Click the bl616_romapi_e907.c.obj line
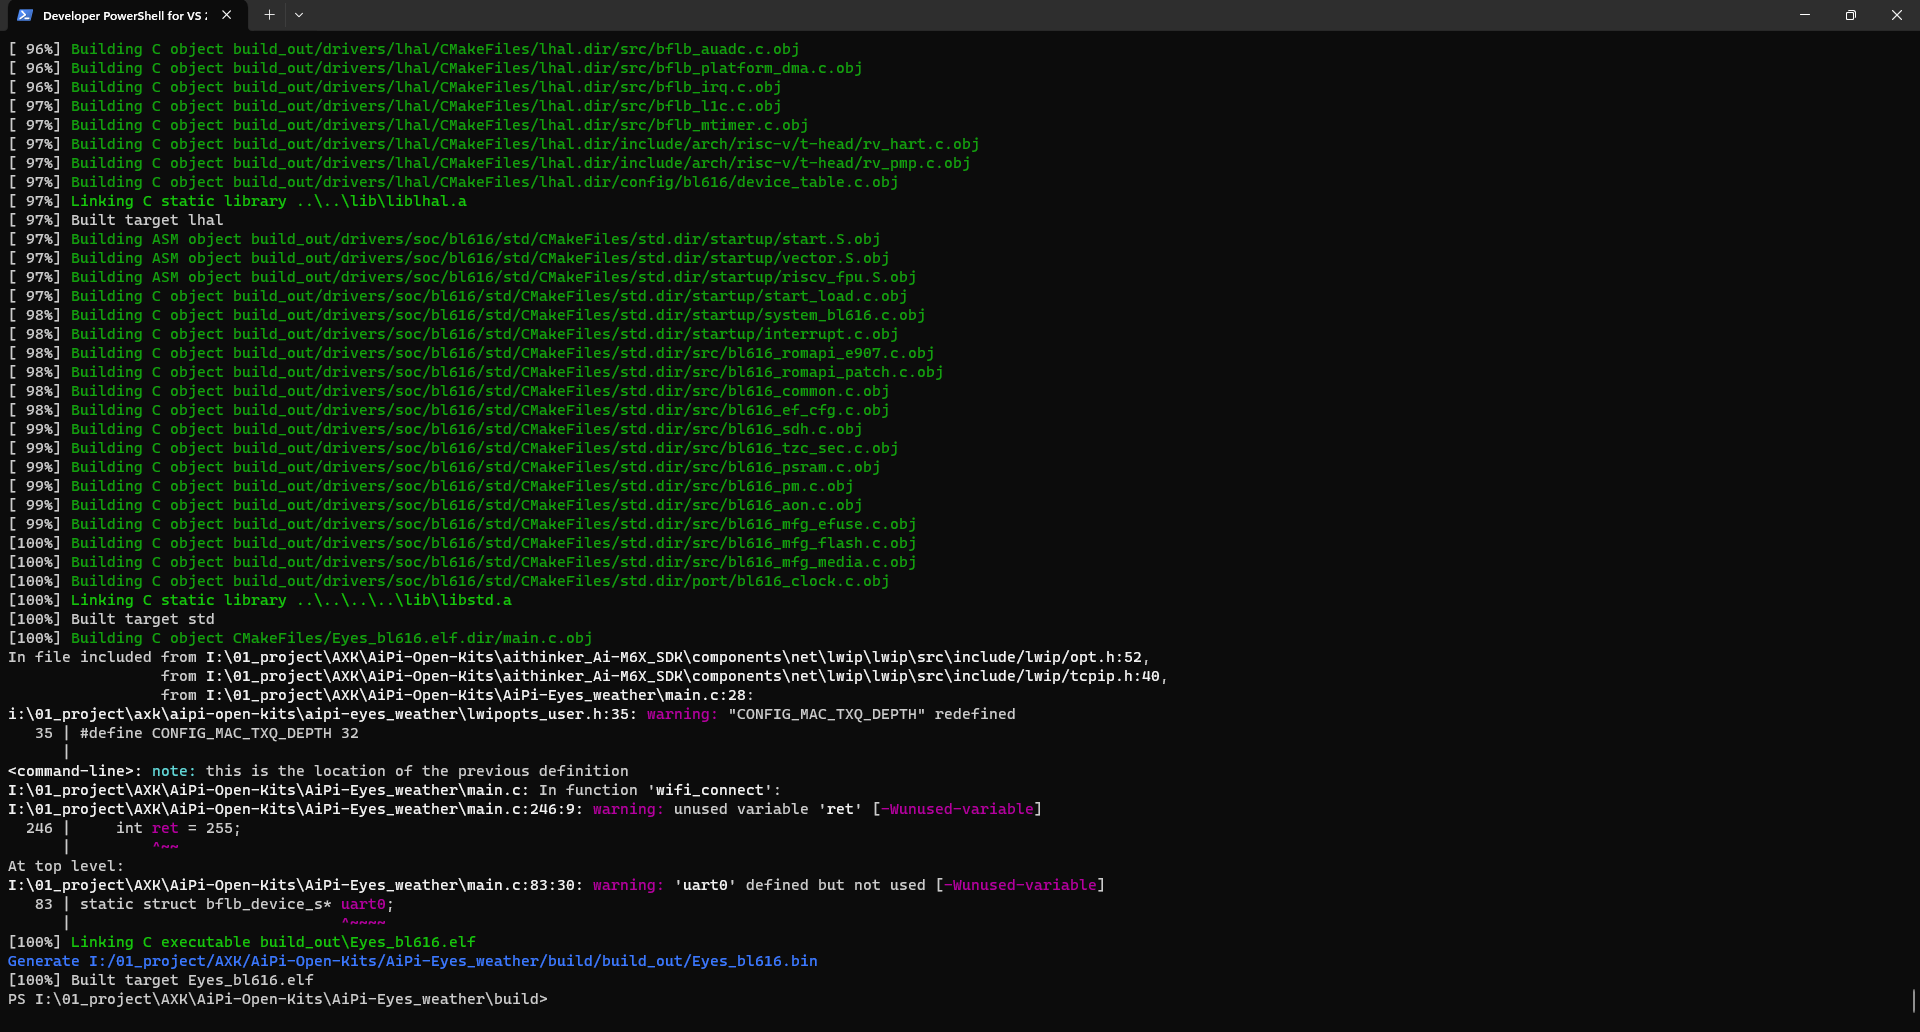Screen dimensions: 1920x1032 [x=471, y=353]
